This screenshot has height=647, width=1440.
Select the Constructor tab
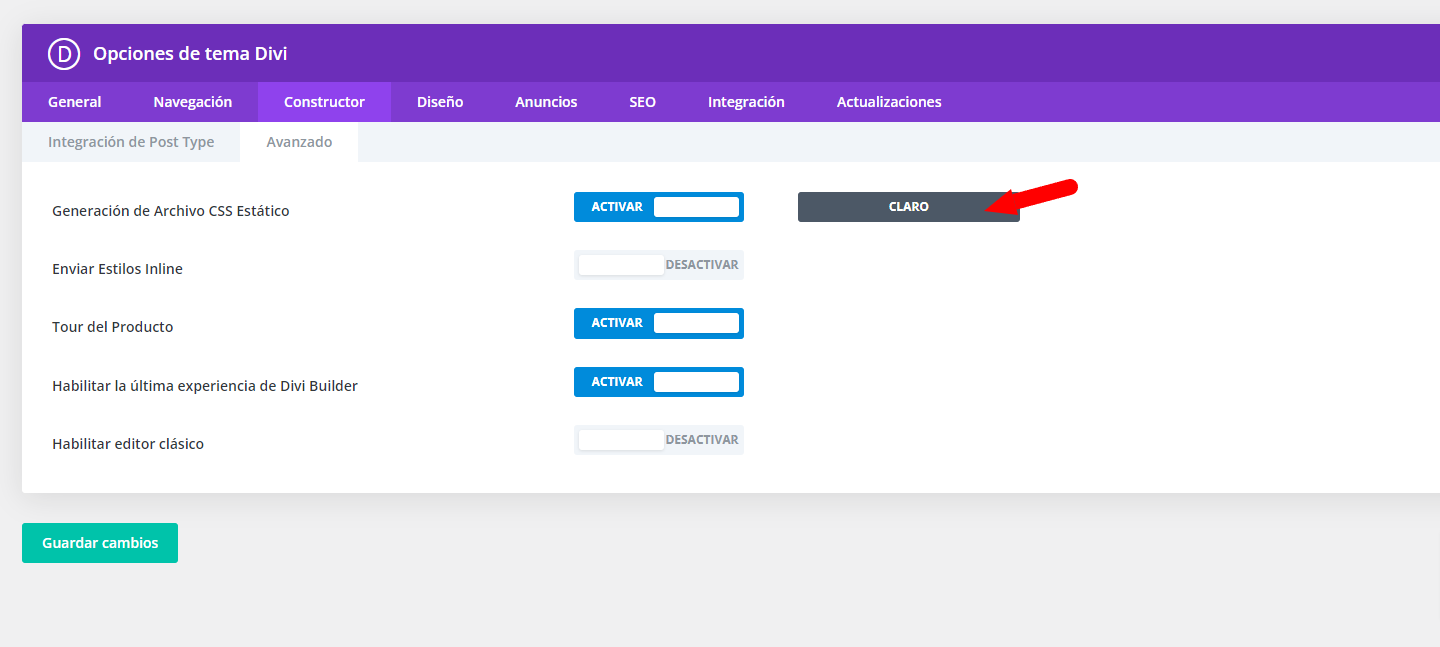[324, 102]
